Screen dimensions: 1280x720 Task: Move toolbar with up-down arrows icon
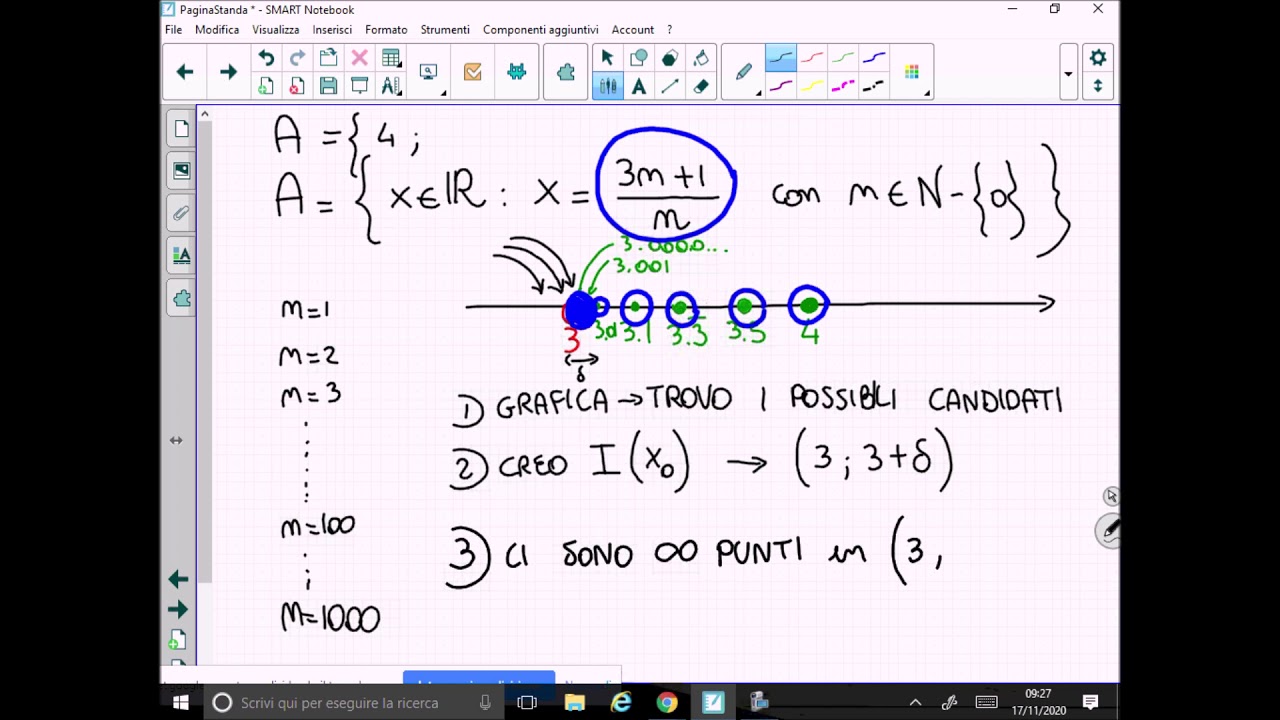point(1098,87)
